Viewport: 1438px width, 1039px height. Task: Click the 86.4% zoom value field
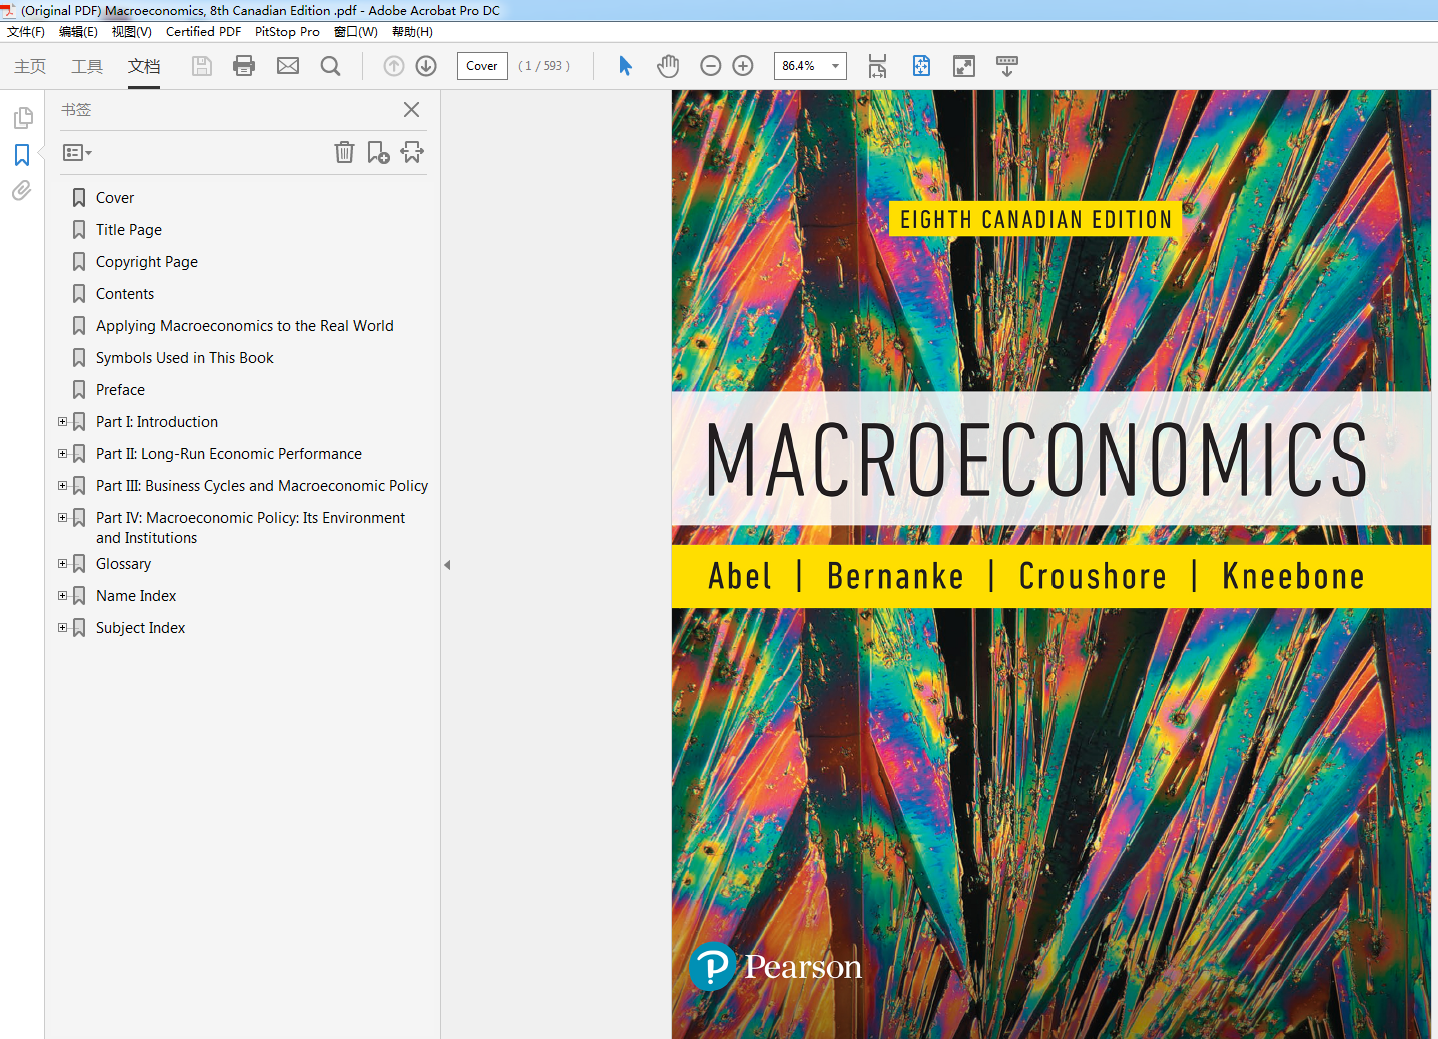(800, 66)
